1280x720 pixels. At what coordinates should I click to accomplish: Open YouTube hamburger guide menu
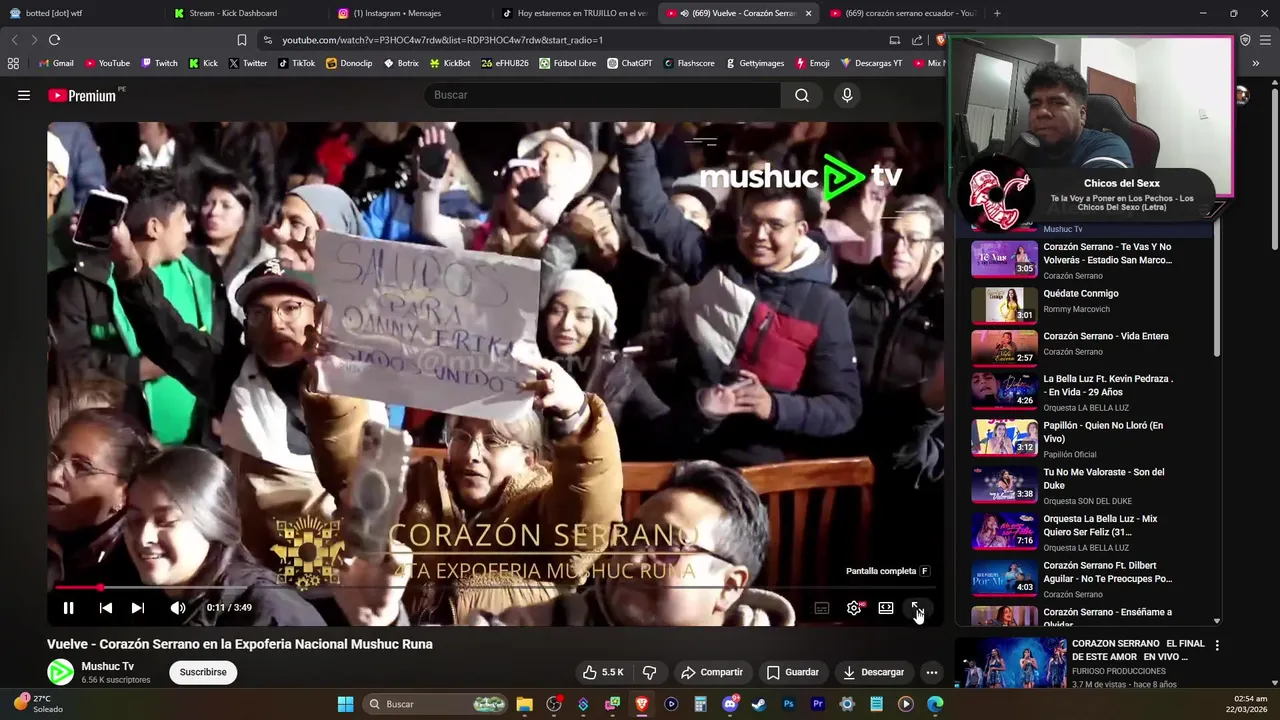[24, 95]
